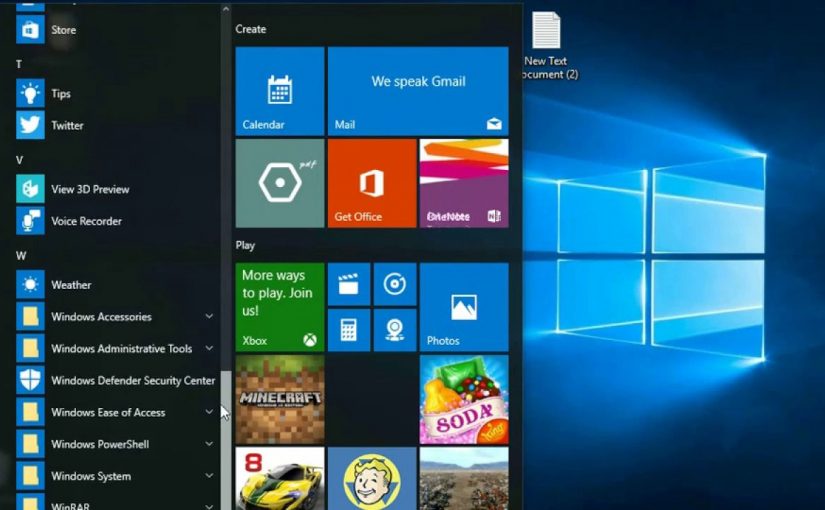The width and height of the screenshot is (825, 510).
Task: Open the Mail tile
Action: point(418,91)
